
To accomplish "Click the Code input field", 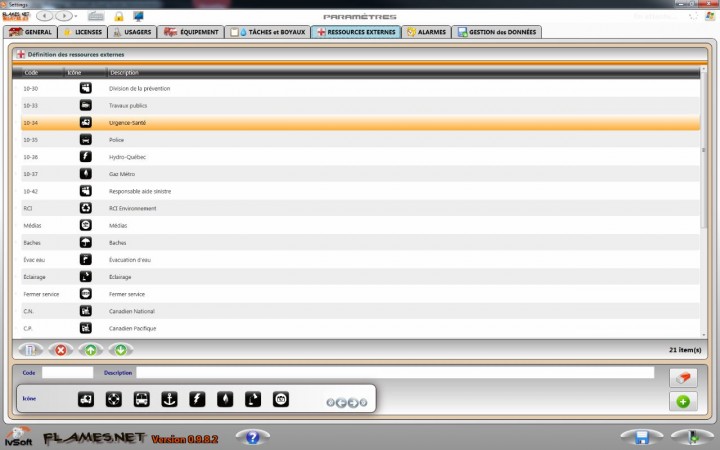I will click(67, 372).
